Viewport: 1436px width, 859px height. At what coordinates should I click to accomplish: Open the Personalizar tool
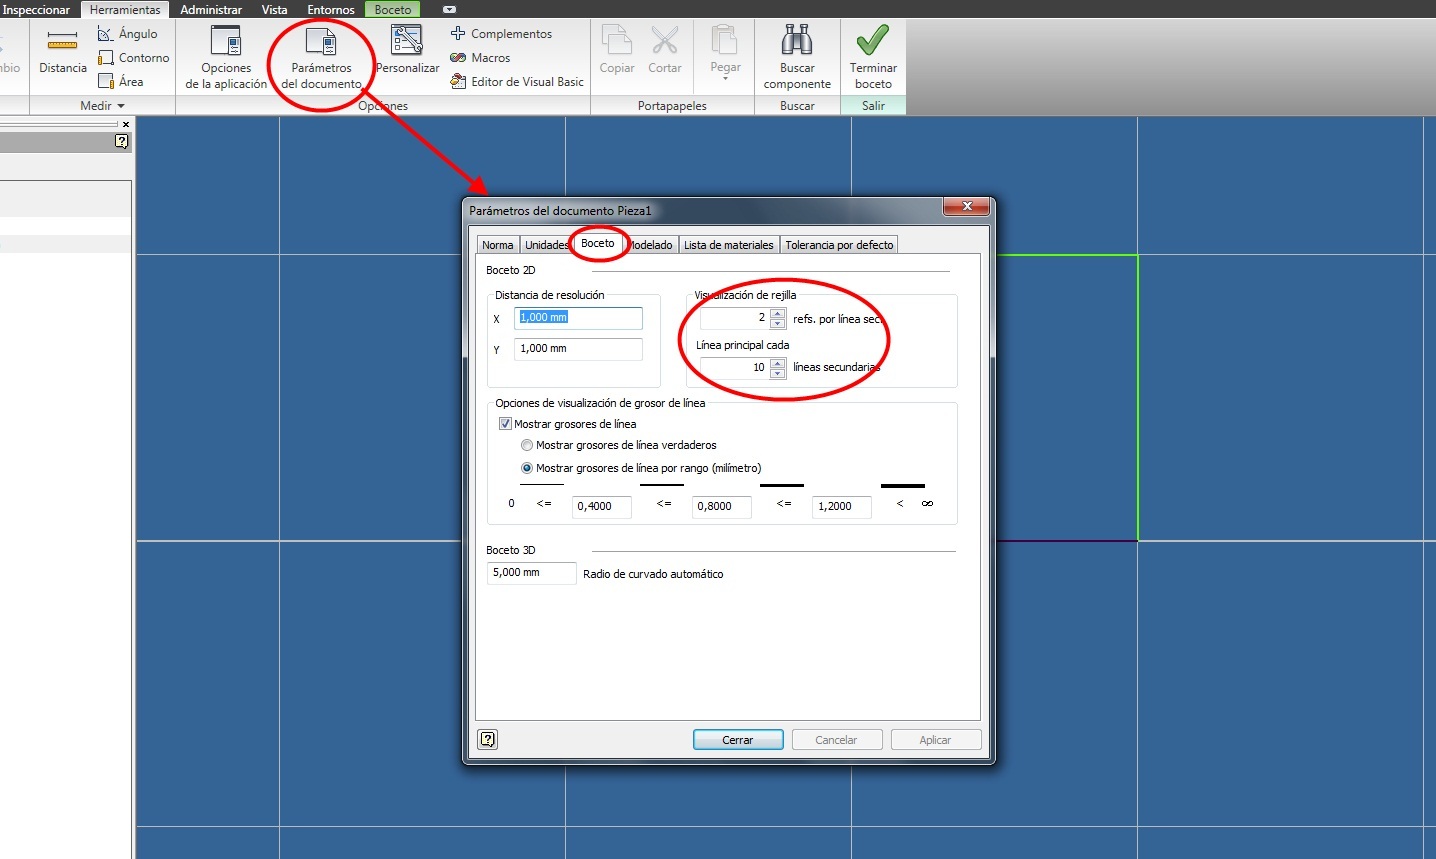coord(407,50)
